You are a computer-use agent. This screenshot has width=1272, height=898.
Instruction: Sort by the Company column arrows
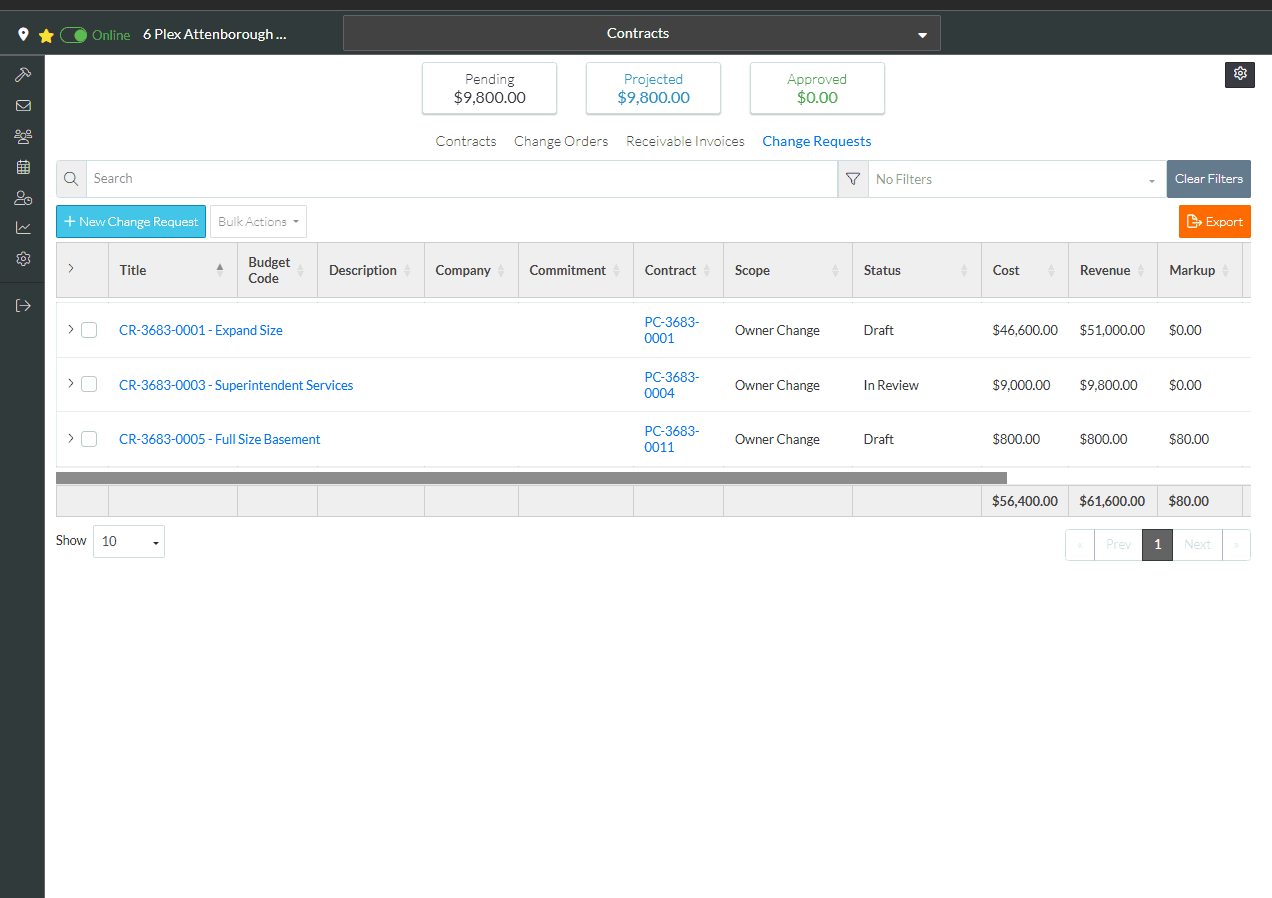click(501, 270)
